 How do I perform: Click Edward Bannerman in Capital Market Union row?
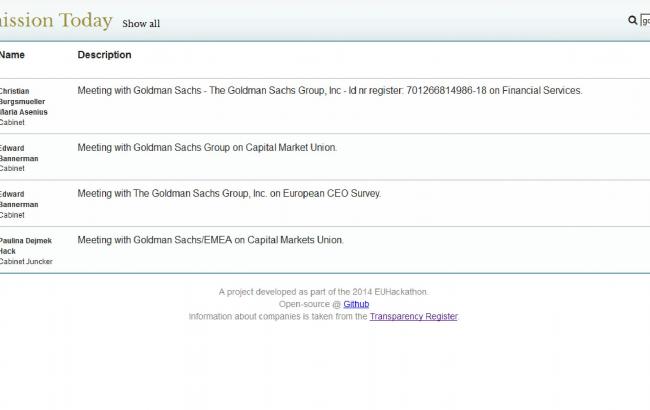pos(20,153)
